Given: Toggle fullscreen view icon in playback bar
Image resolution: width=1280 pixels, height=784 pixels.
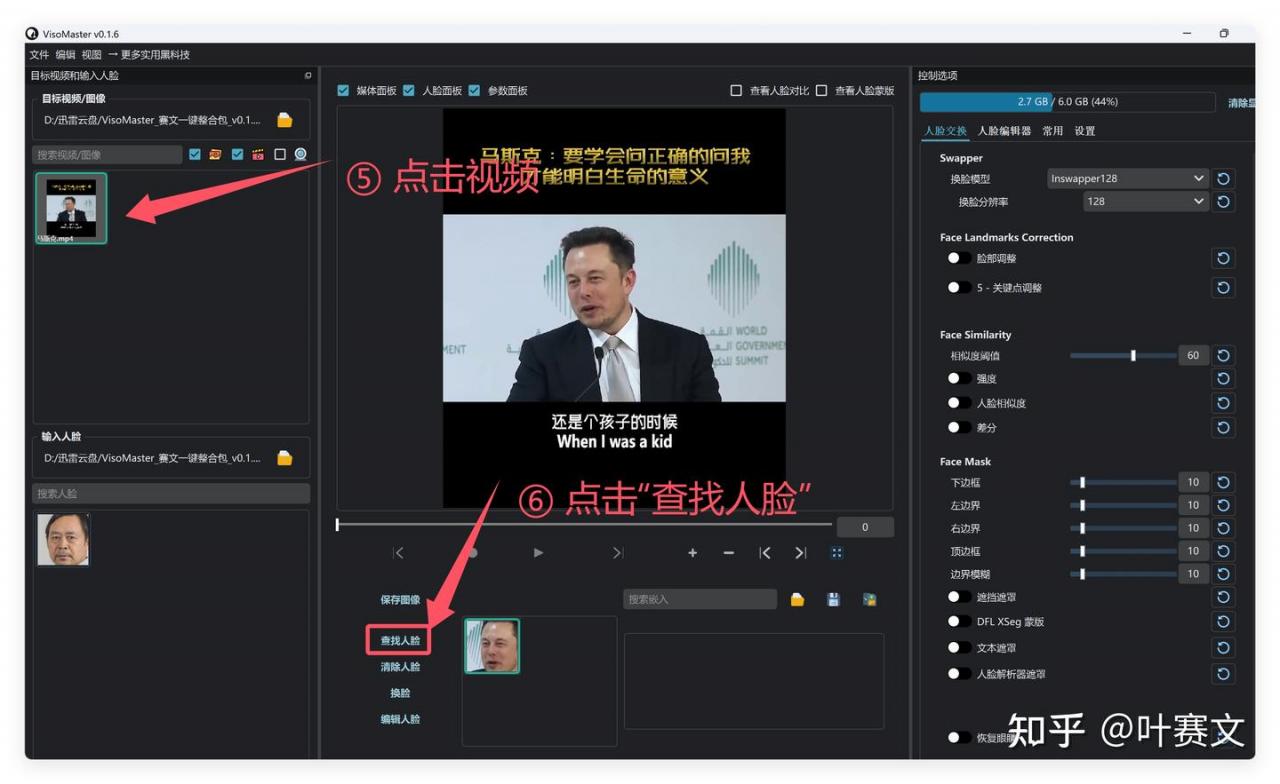Looking at the screenshot, I should click(x=837, y=552).
